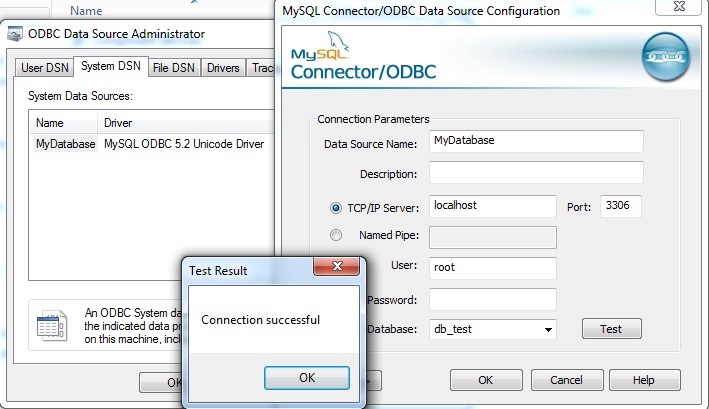Click the empty Password field
This screenshot has width=709, height=409.
coord(492,299)
